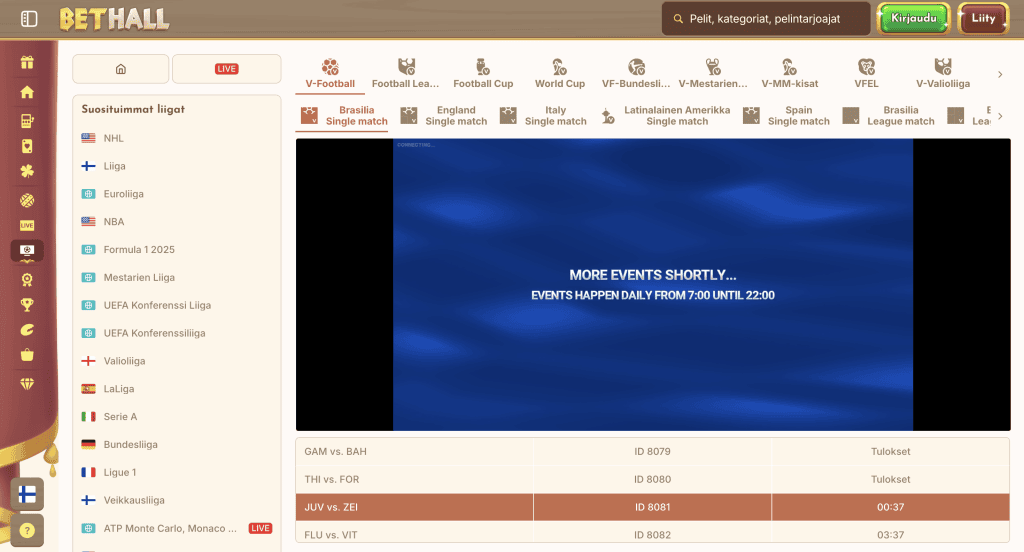Image resolution: width=1024 pixels, height=552 pixels.
Task: Select the JUV vs. ZEI match row
Action: coord(652,507)
